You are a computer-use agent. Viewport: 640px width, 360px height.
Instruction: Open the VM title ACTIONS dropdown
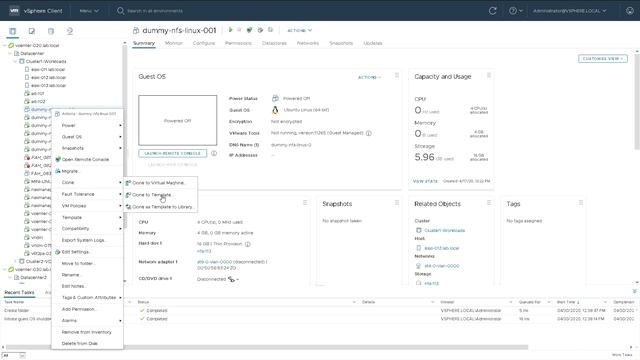point(300,30)
